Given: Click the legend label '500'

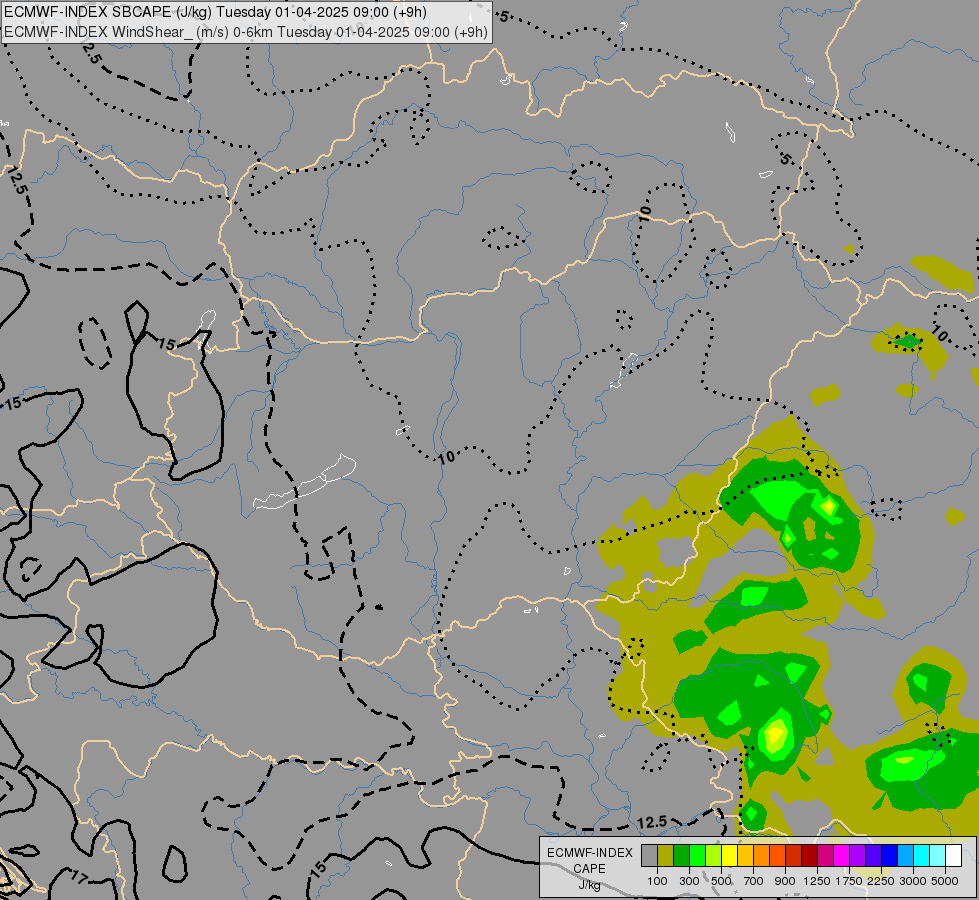Looking at the screenshot, I should [x=721, y=881].
